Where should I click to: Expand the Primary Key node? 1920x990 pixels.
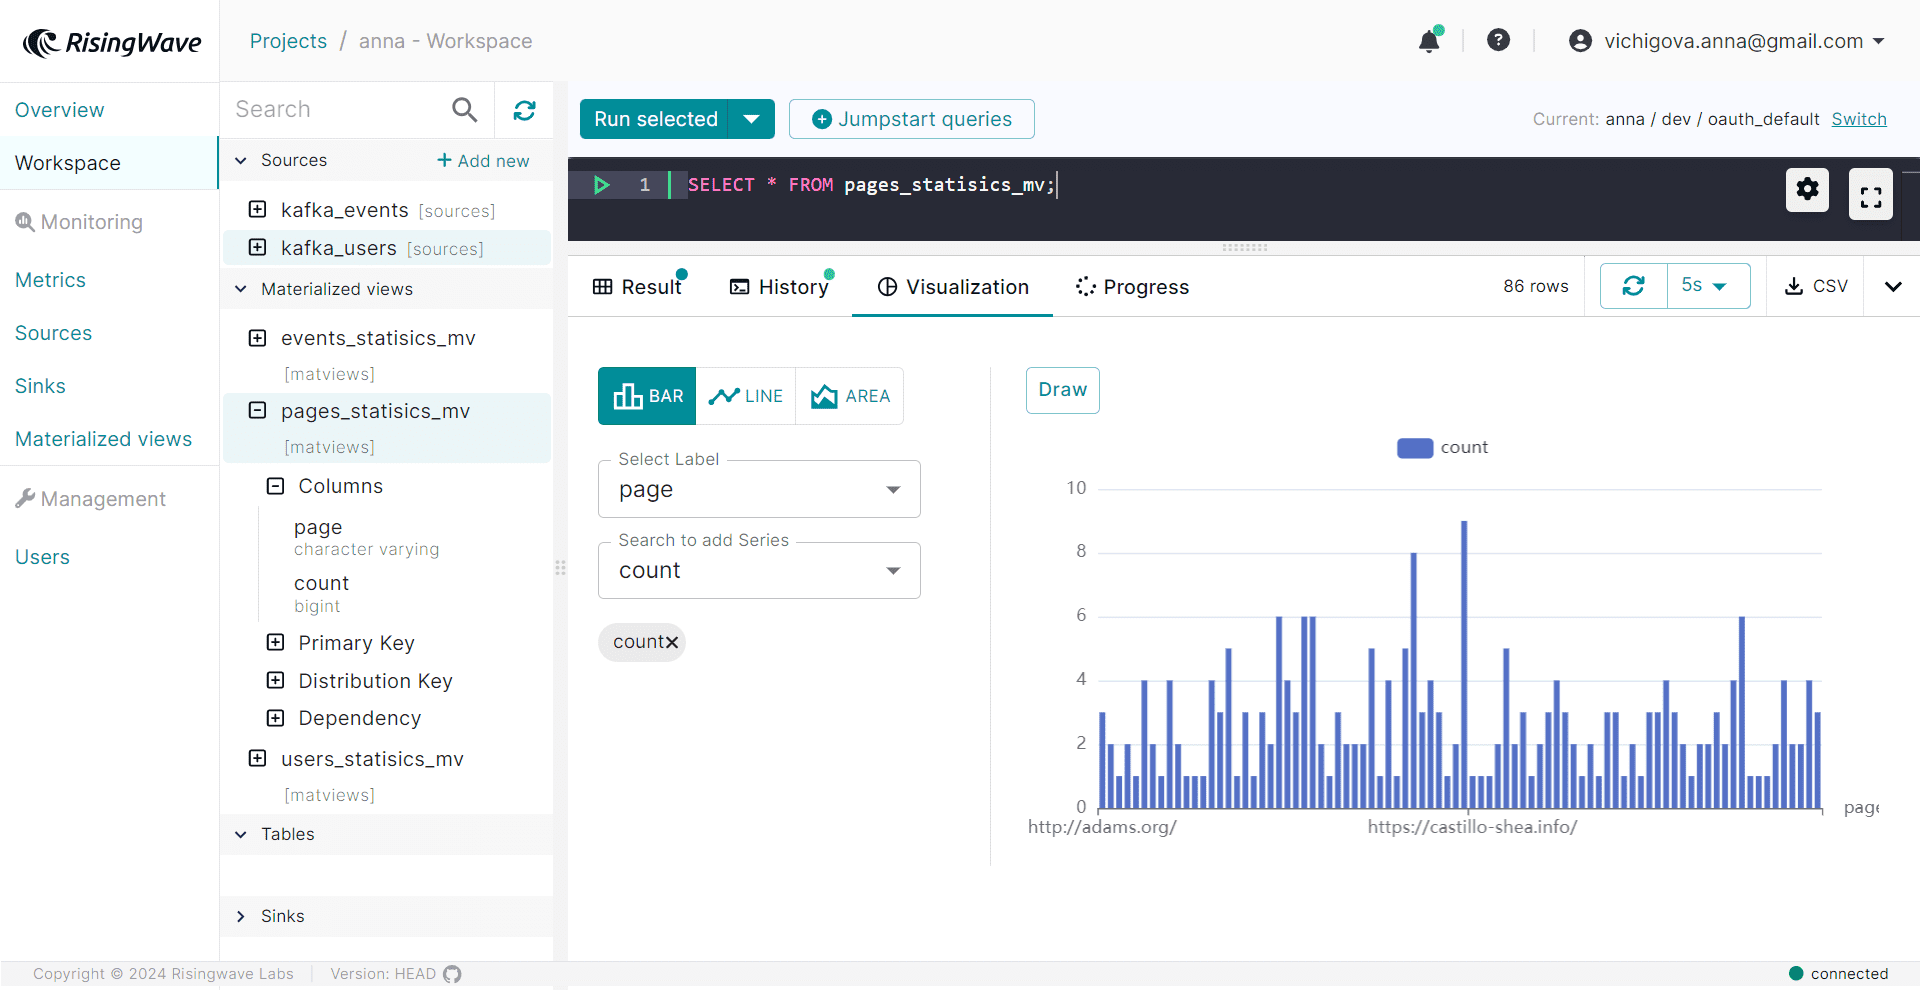pyautogui.click(x=275, y=642)
